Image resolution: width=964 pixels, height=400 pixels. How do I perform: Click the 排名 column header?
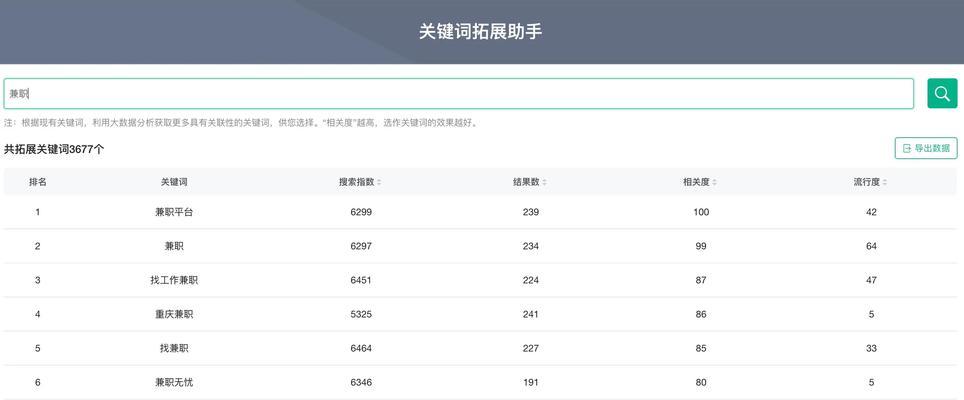[38, 182]
